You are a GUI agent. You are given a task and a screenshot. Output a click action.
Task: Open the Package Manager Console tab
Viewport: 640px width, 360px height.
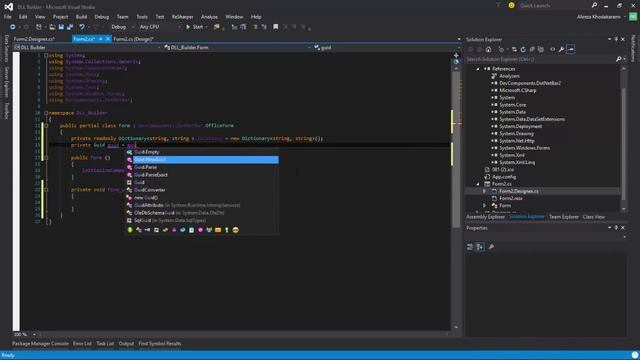40,344
